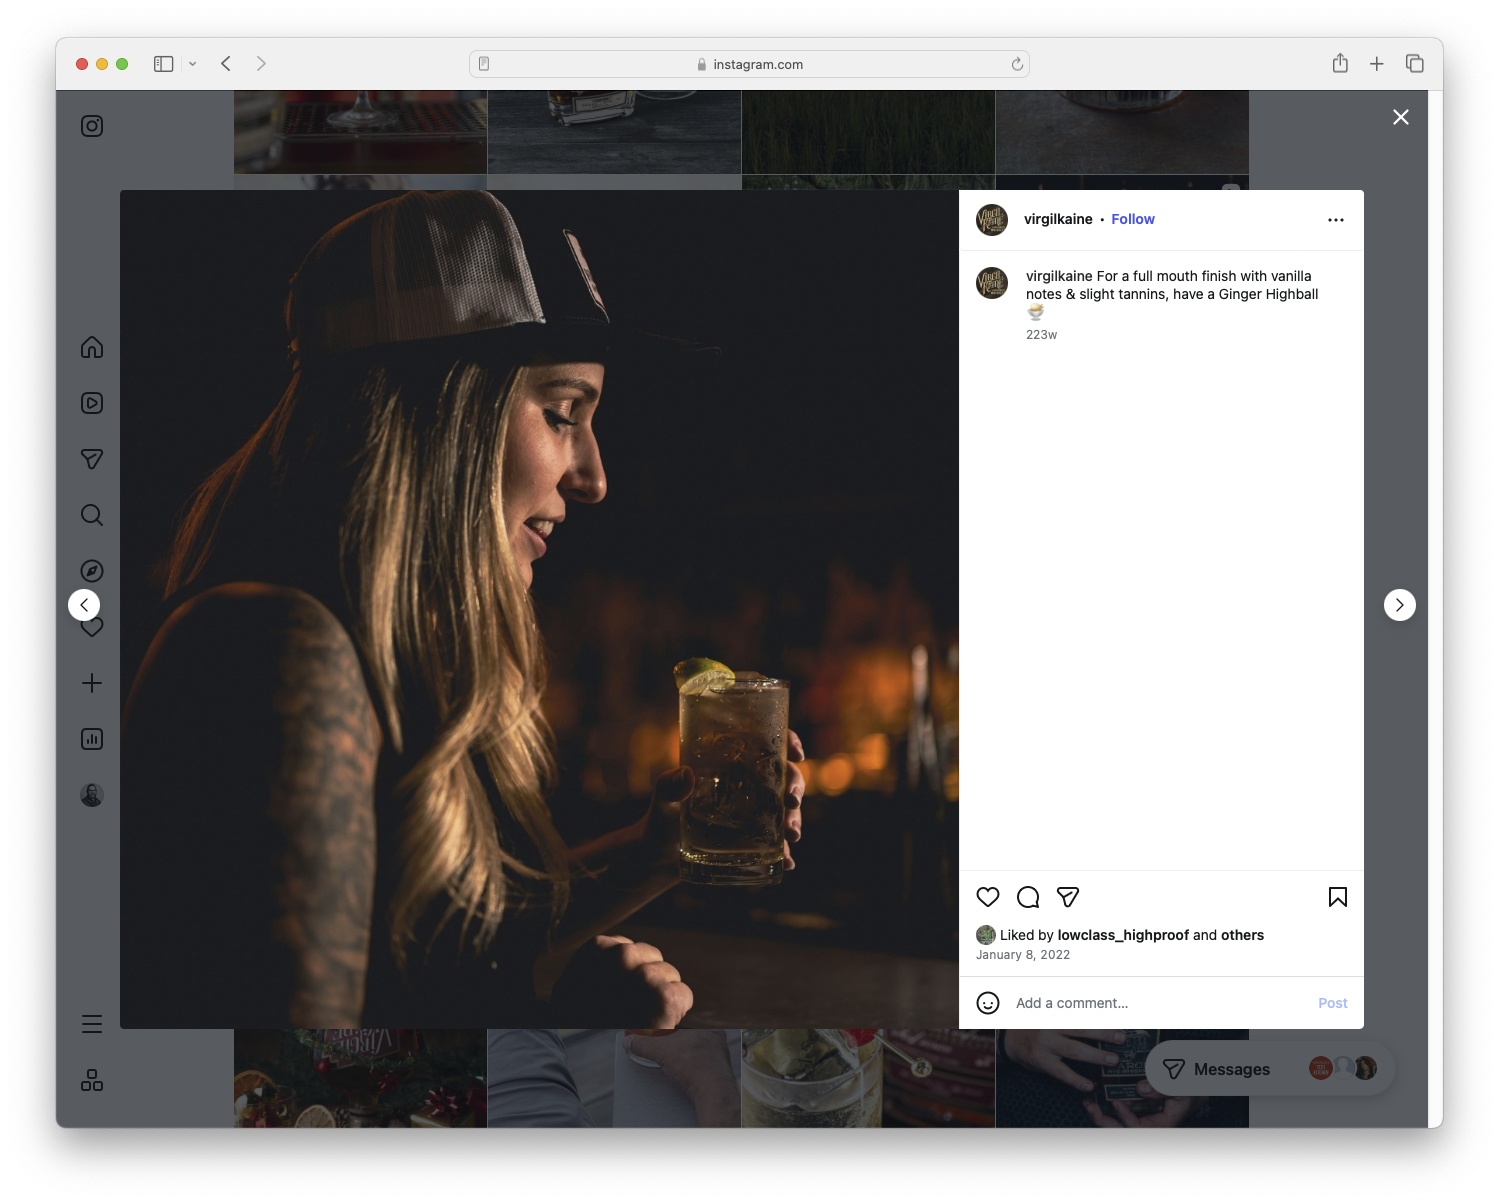The width and height of the screenshot is (1499, 1202).
Task: Select the Reels icon in the sidebar
Action: (x=92, y=403)
